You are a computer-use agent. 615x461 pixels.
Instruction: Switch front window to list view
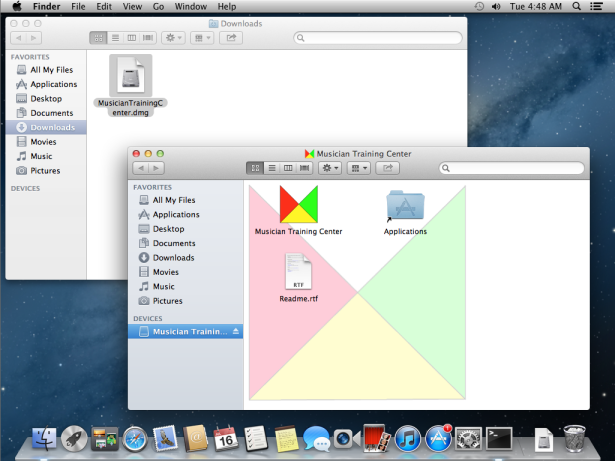coord(271,168)
